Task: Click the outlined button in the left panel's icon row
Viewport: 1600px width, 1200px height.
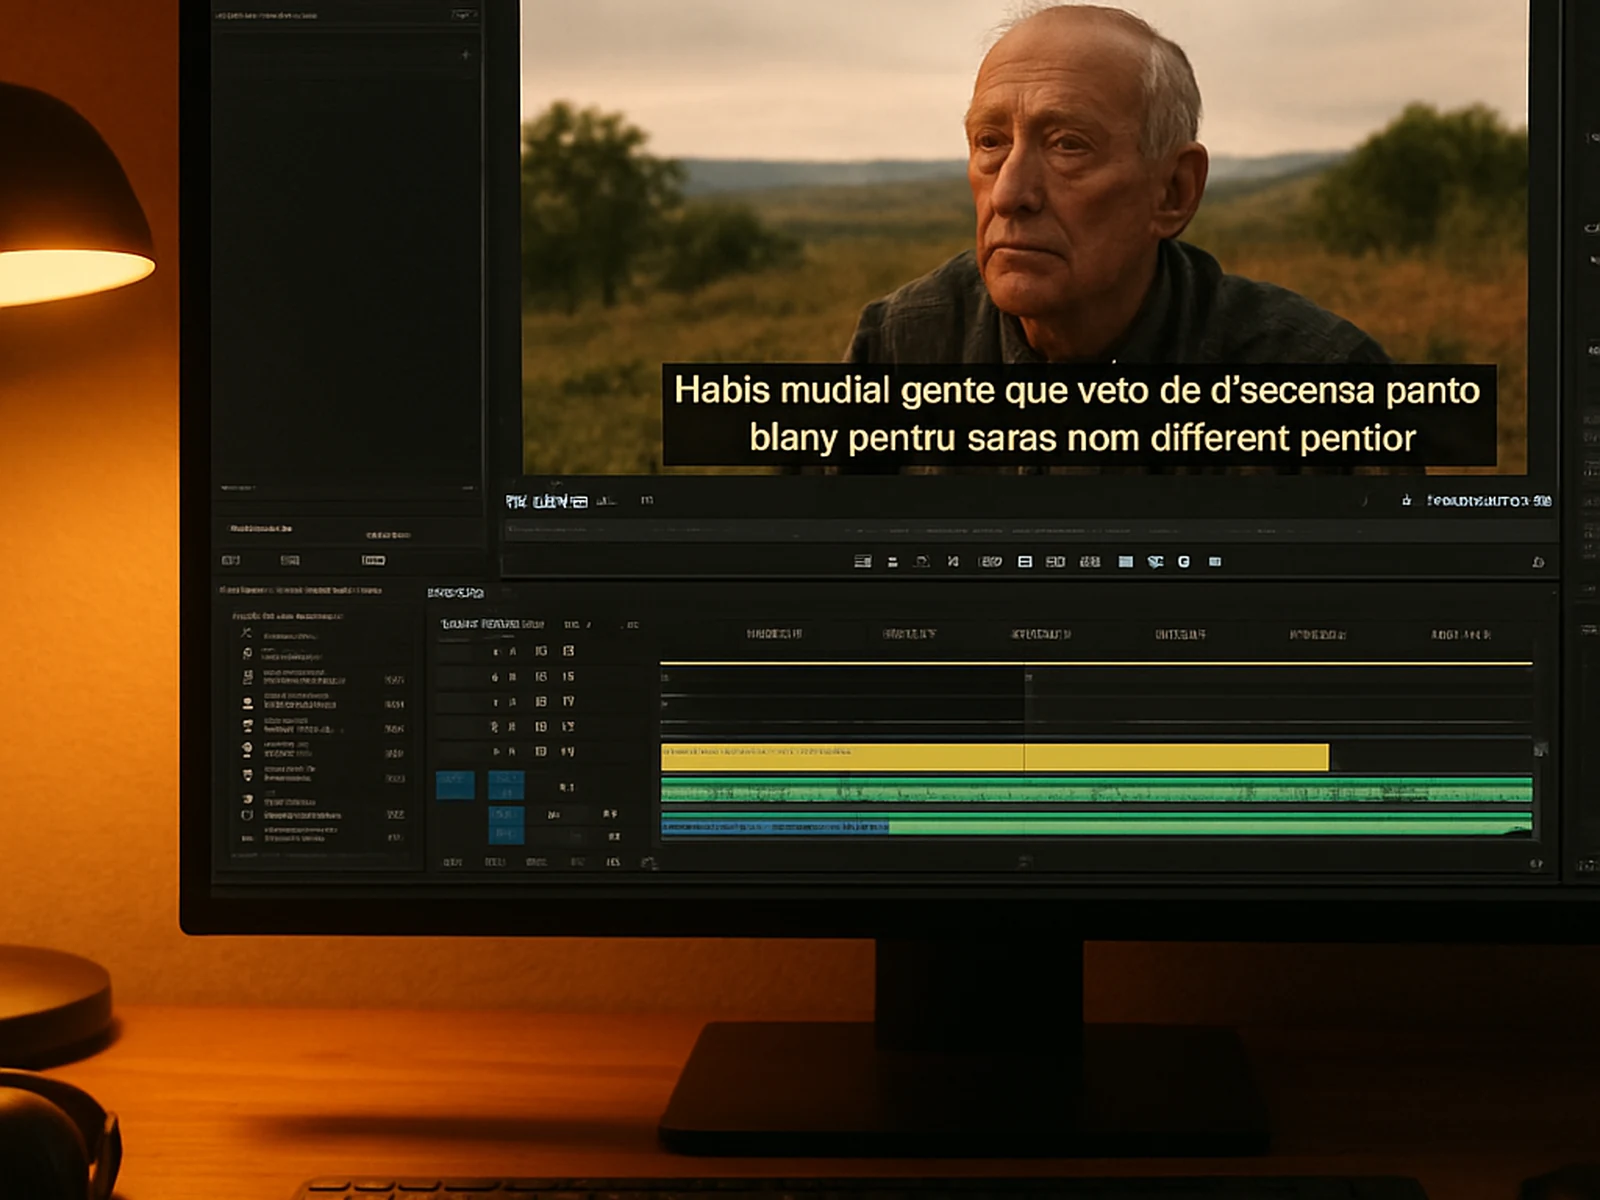Action: 373,560
